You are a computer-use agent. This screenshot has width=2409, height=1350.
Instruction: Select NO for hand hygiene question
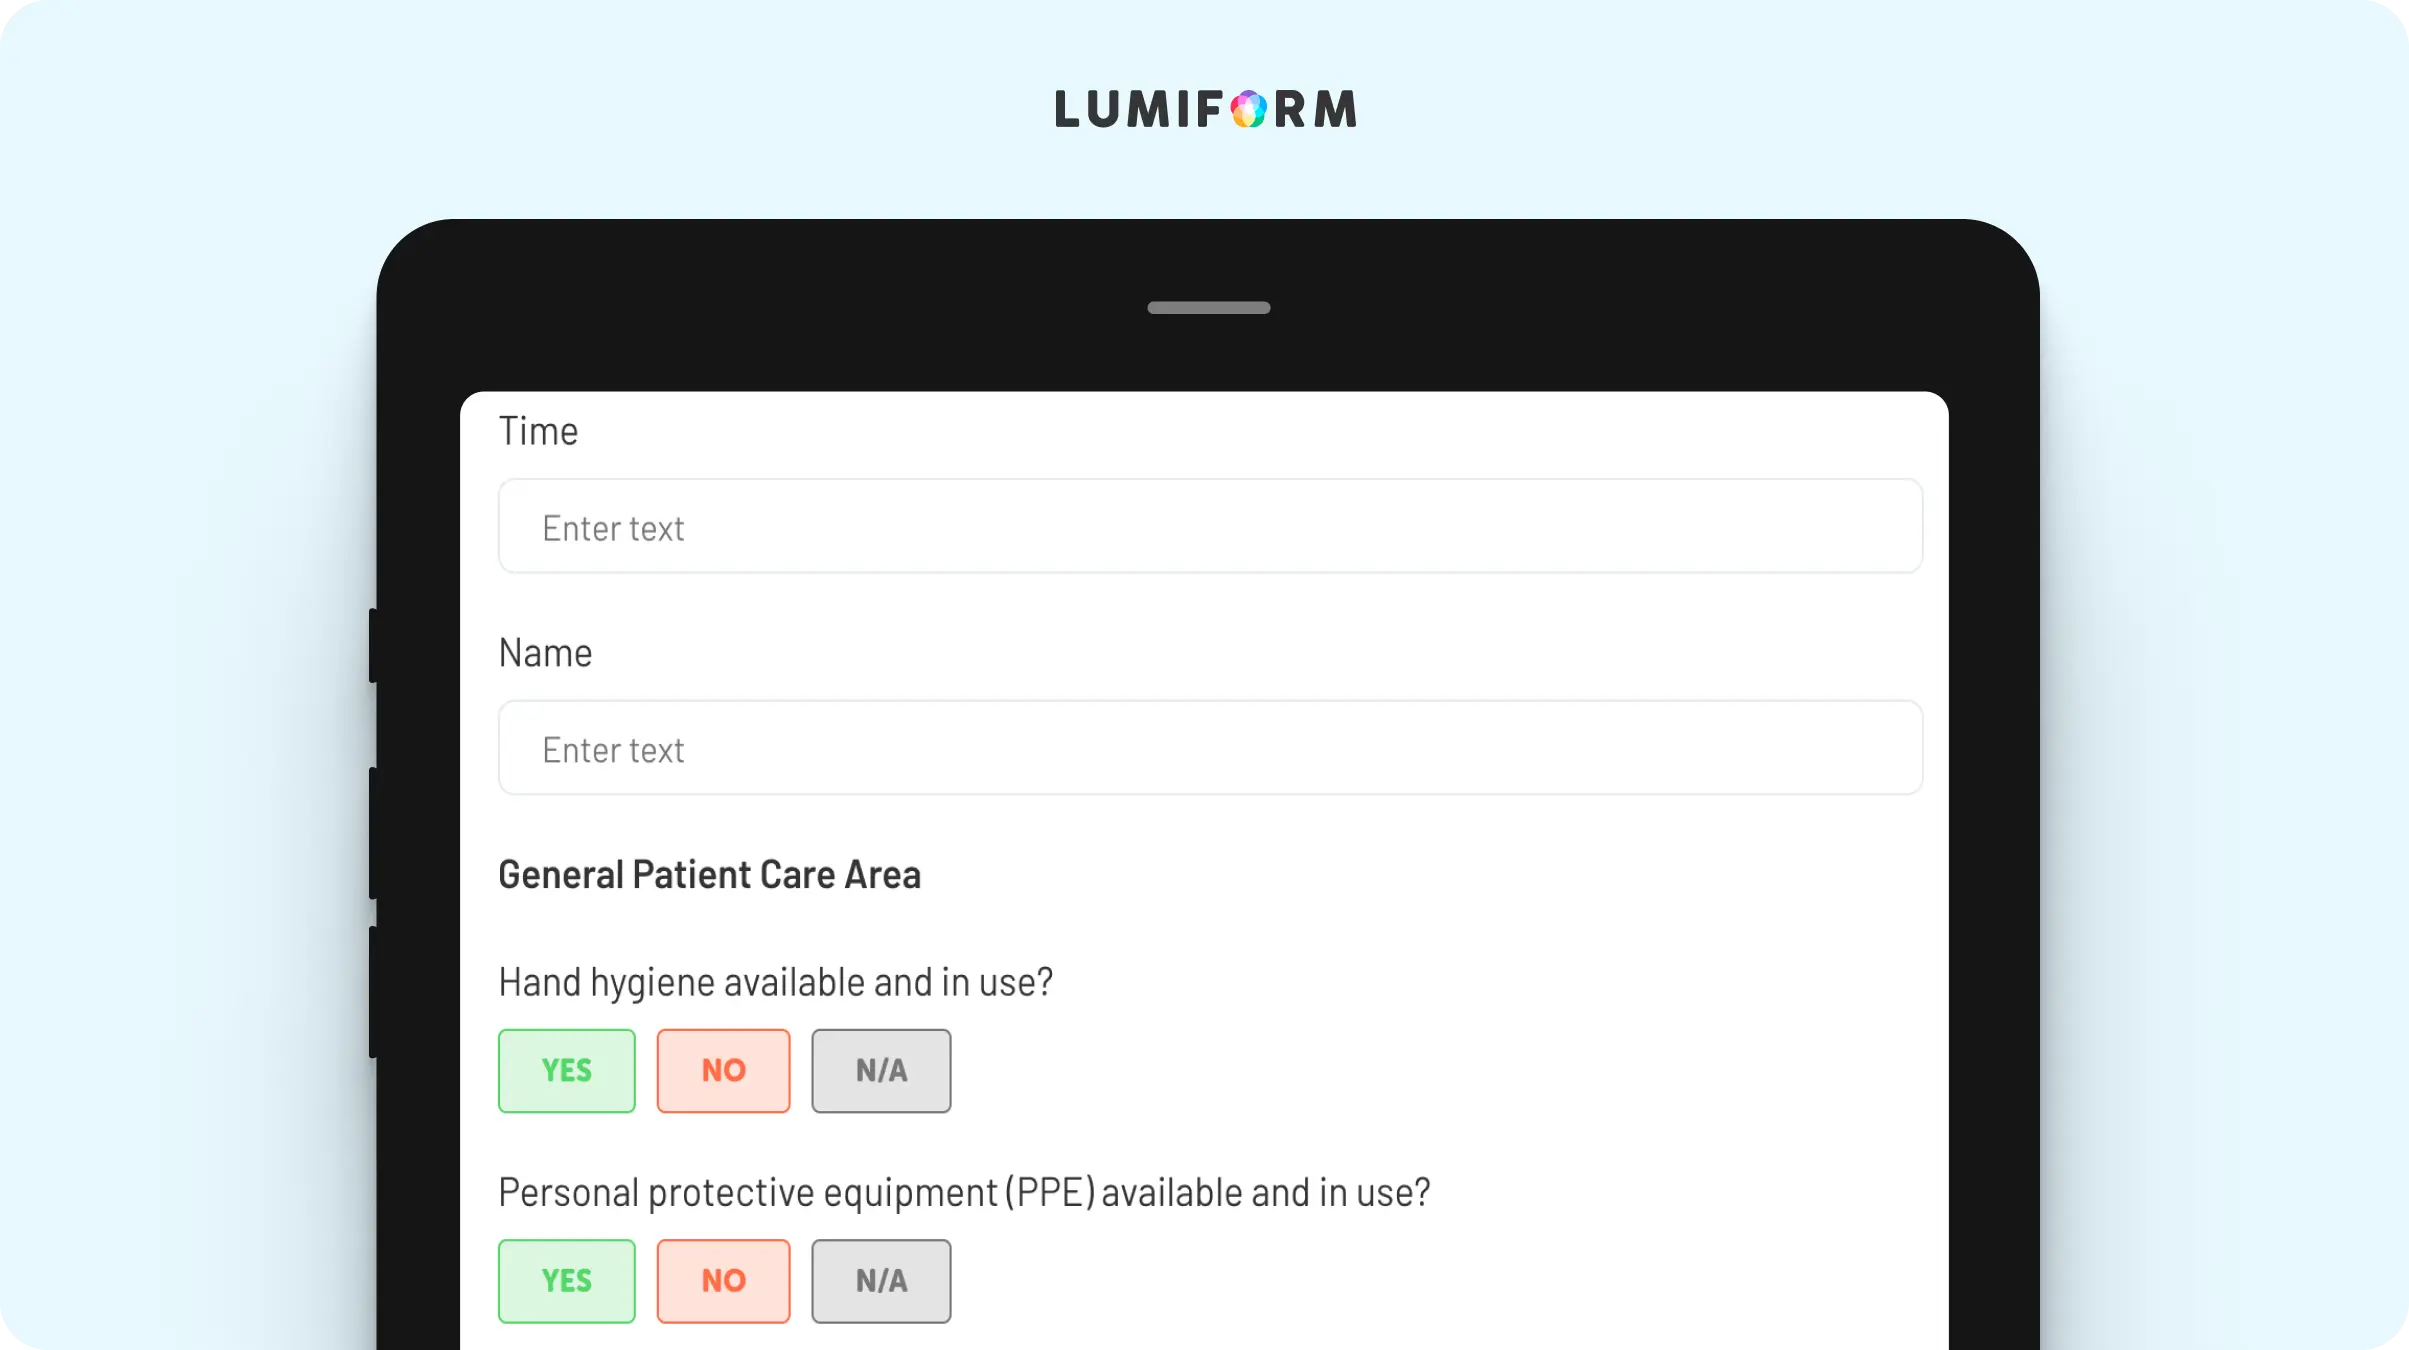[723, 1071]
